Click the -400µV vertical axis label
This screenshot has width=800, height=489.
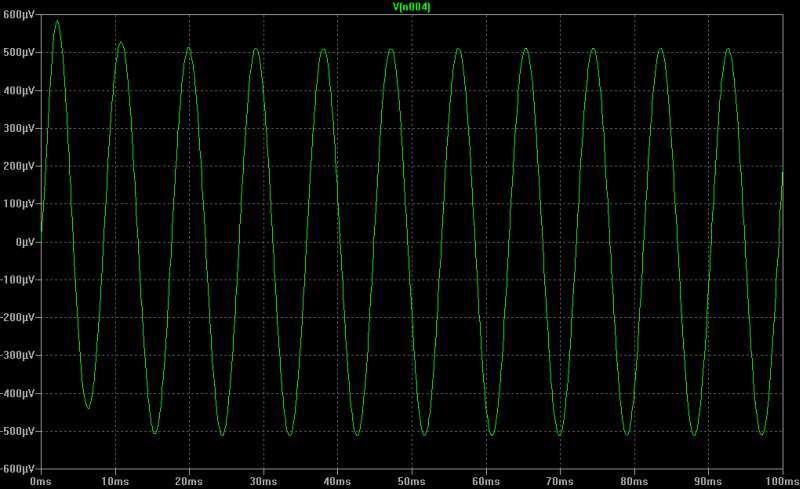[17, 394]
